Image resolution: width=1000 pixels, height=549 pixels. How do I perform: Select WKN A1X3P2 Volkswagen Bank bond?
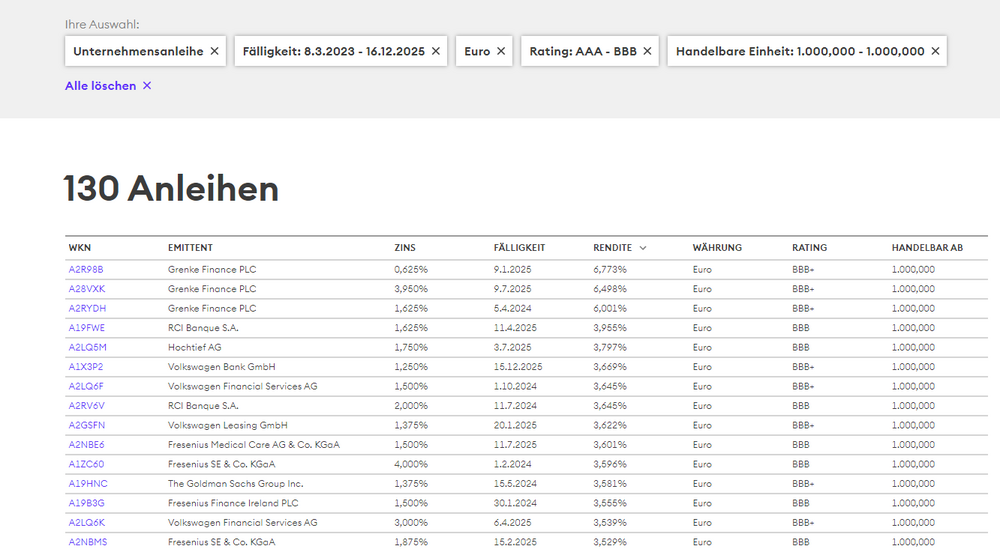[x=86, y=367]
